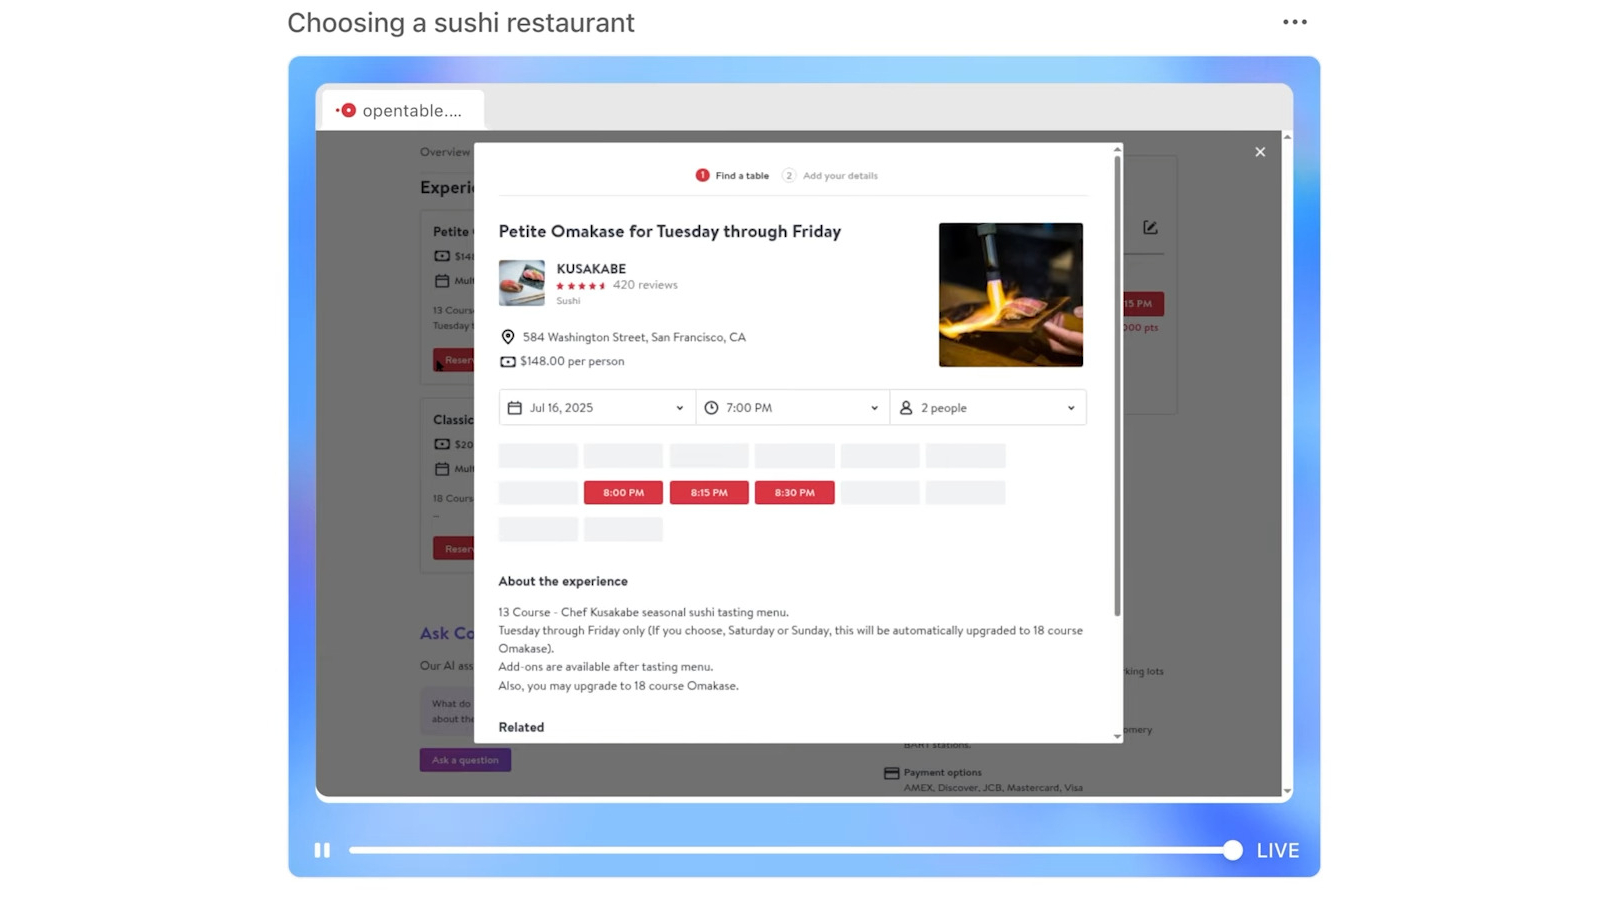This screenshot has height=900, width=1600.
Task: Click the 420 reviews text
Action: [645, 285]
